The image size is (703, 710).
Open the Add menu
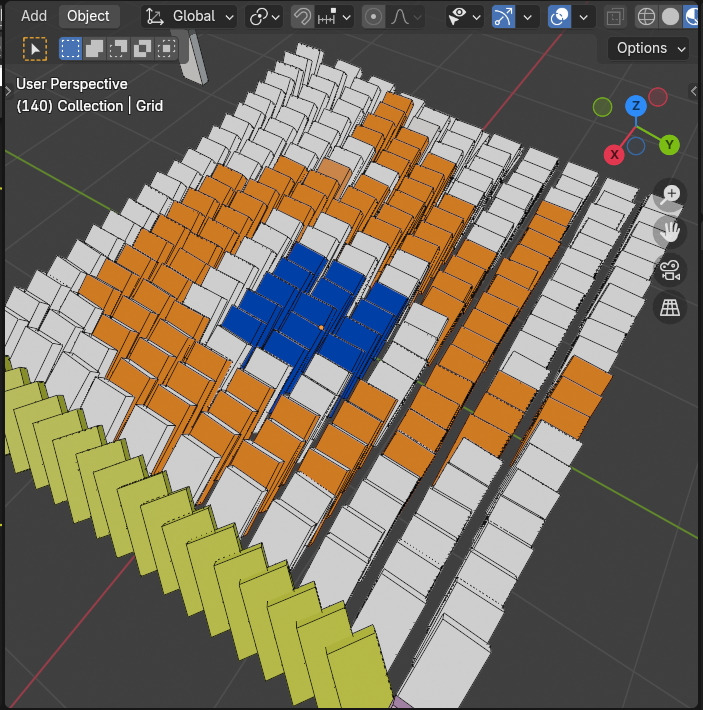coord(33,16)
